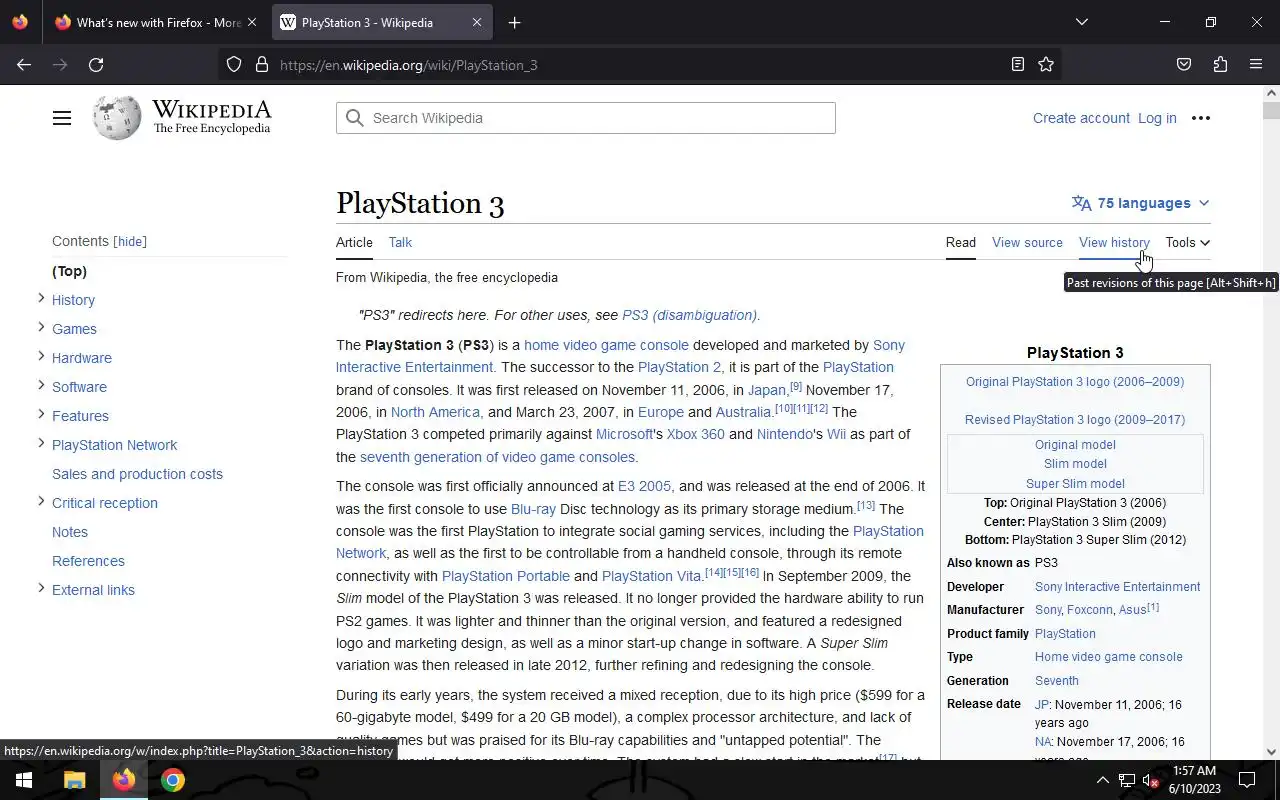
Task: Expand the Critical reception section in contents
Action: pyautogui.click(x=41, y=501)
